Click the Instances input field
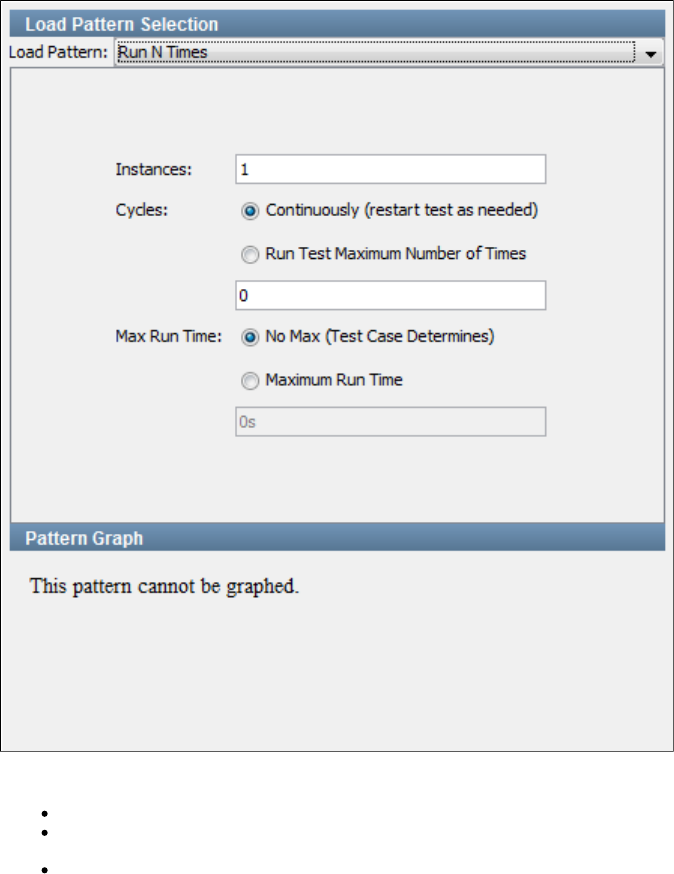674x874 pixels. 390,169
